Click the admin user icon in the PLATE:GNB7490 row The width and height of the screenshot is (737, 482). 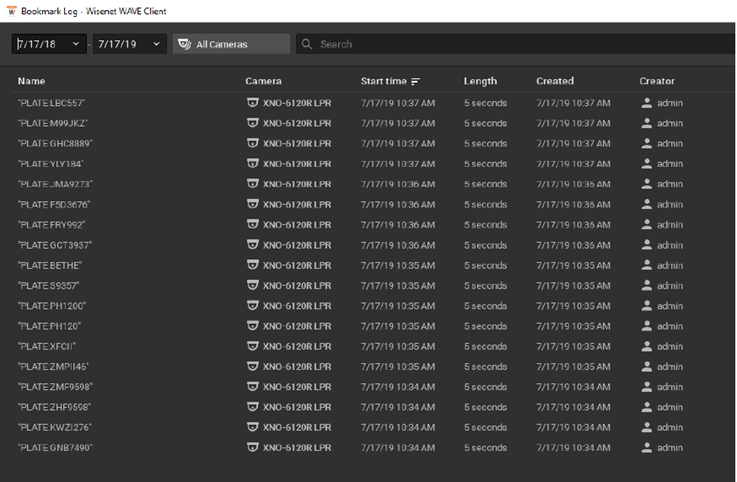coord(647,448)
